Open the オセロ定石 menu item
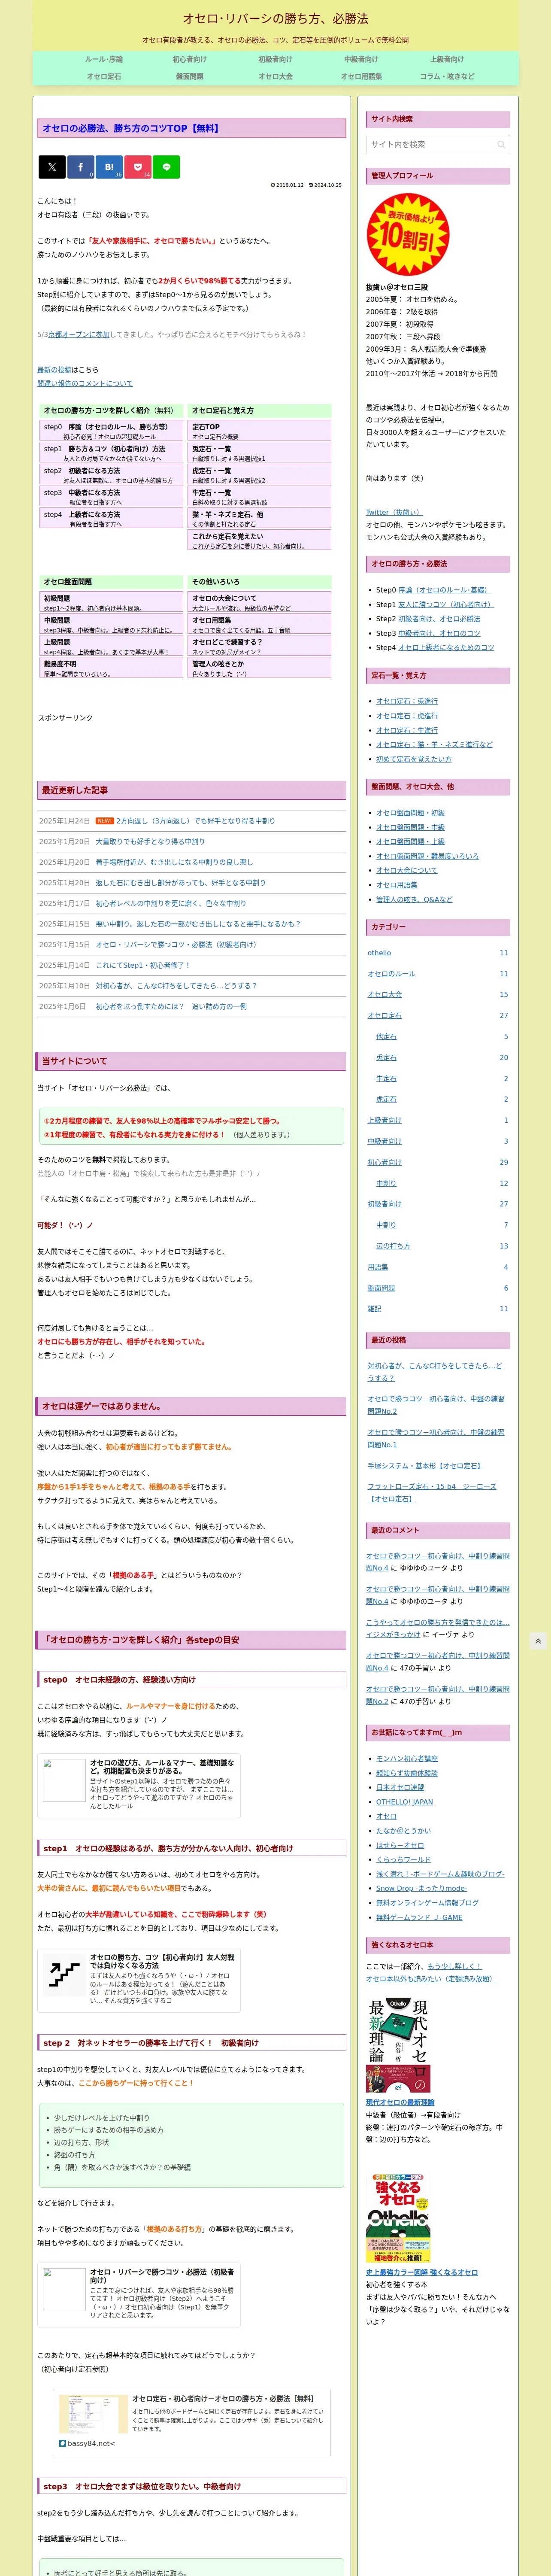 point(104,76)
